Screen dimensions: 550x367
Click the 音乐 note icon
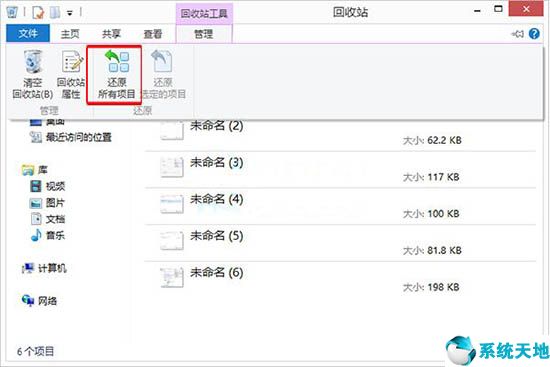point(36,235)
